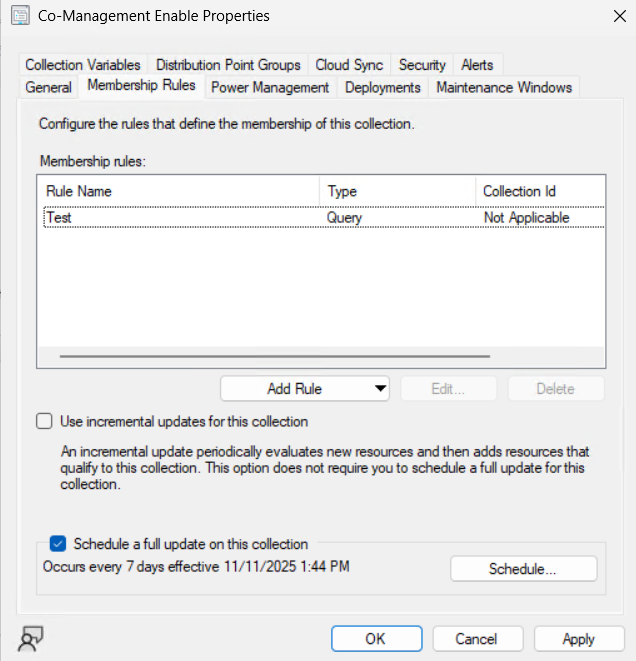Enable incremental updates for this collection
The width and height of the screenshot is (636, 661).
pos(44,421)
